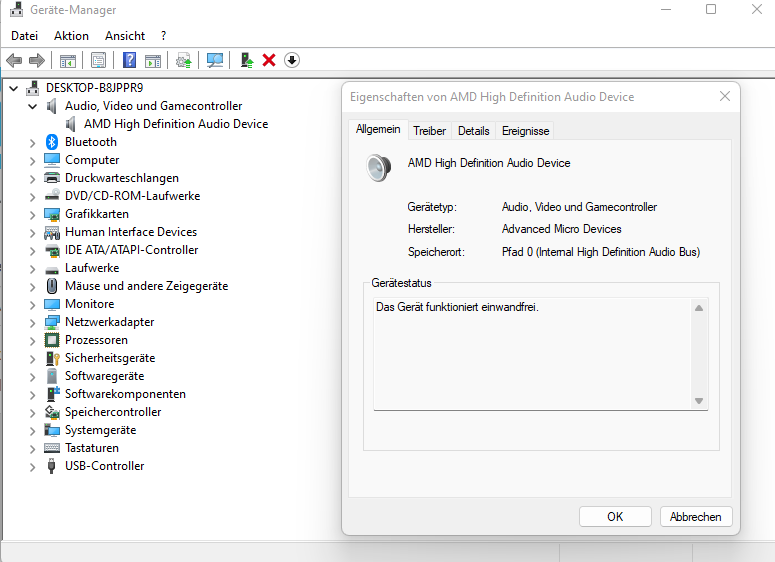Open the Ansicht menu
Screen dimensions: 775x562
125,36
